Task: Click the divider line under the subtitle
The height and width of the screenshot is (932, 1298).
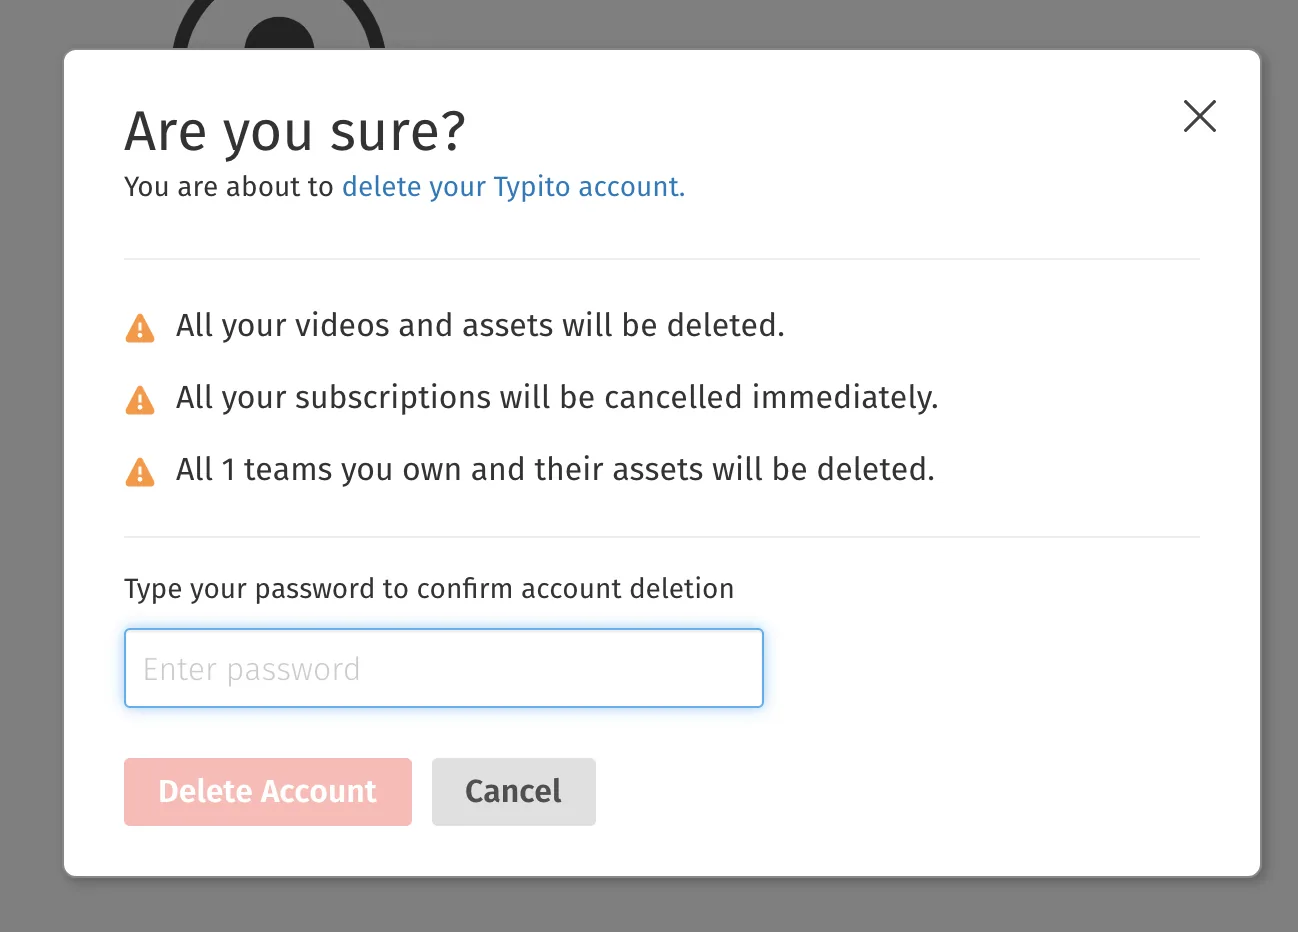Action: (x=662, y=259)
